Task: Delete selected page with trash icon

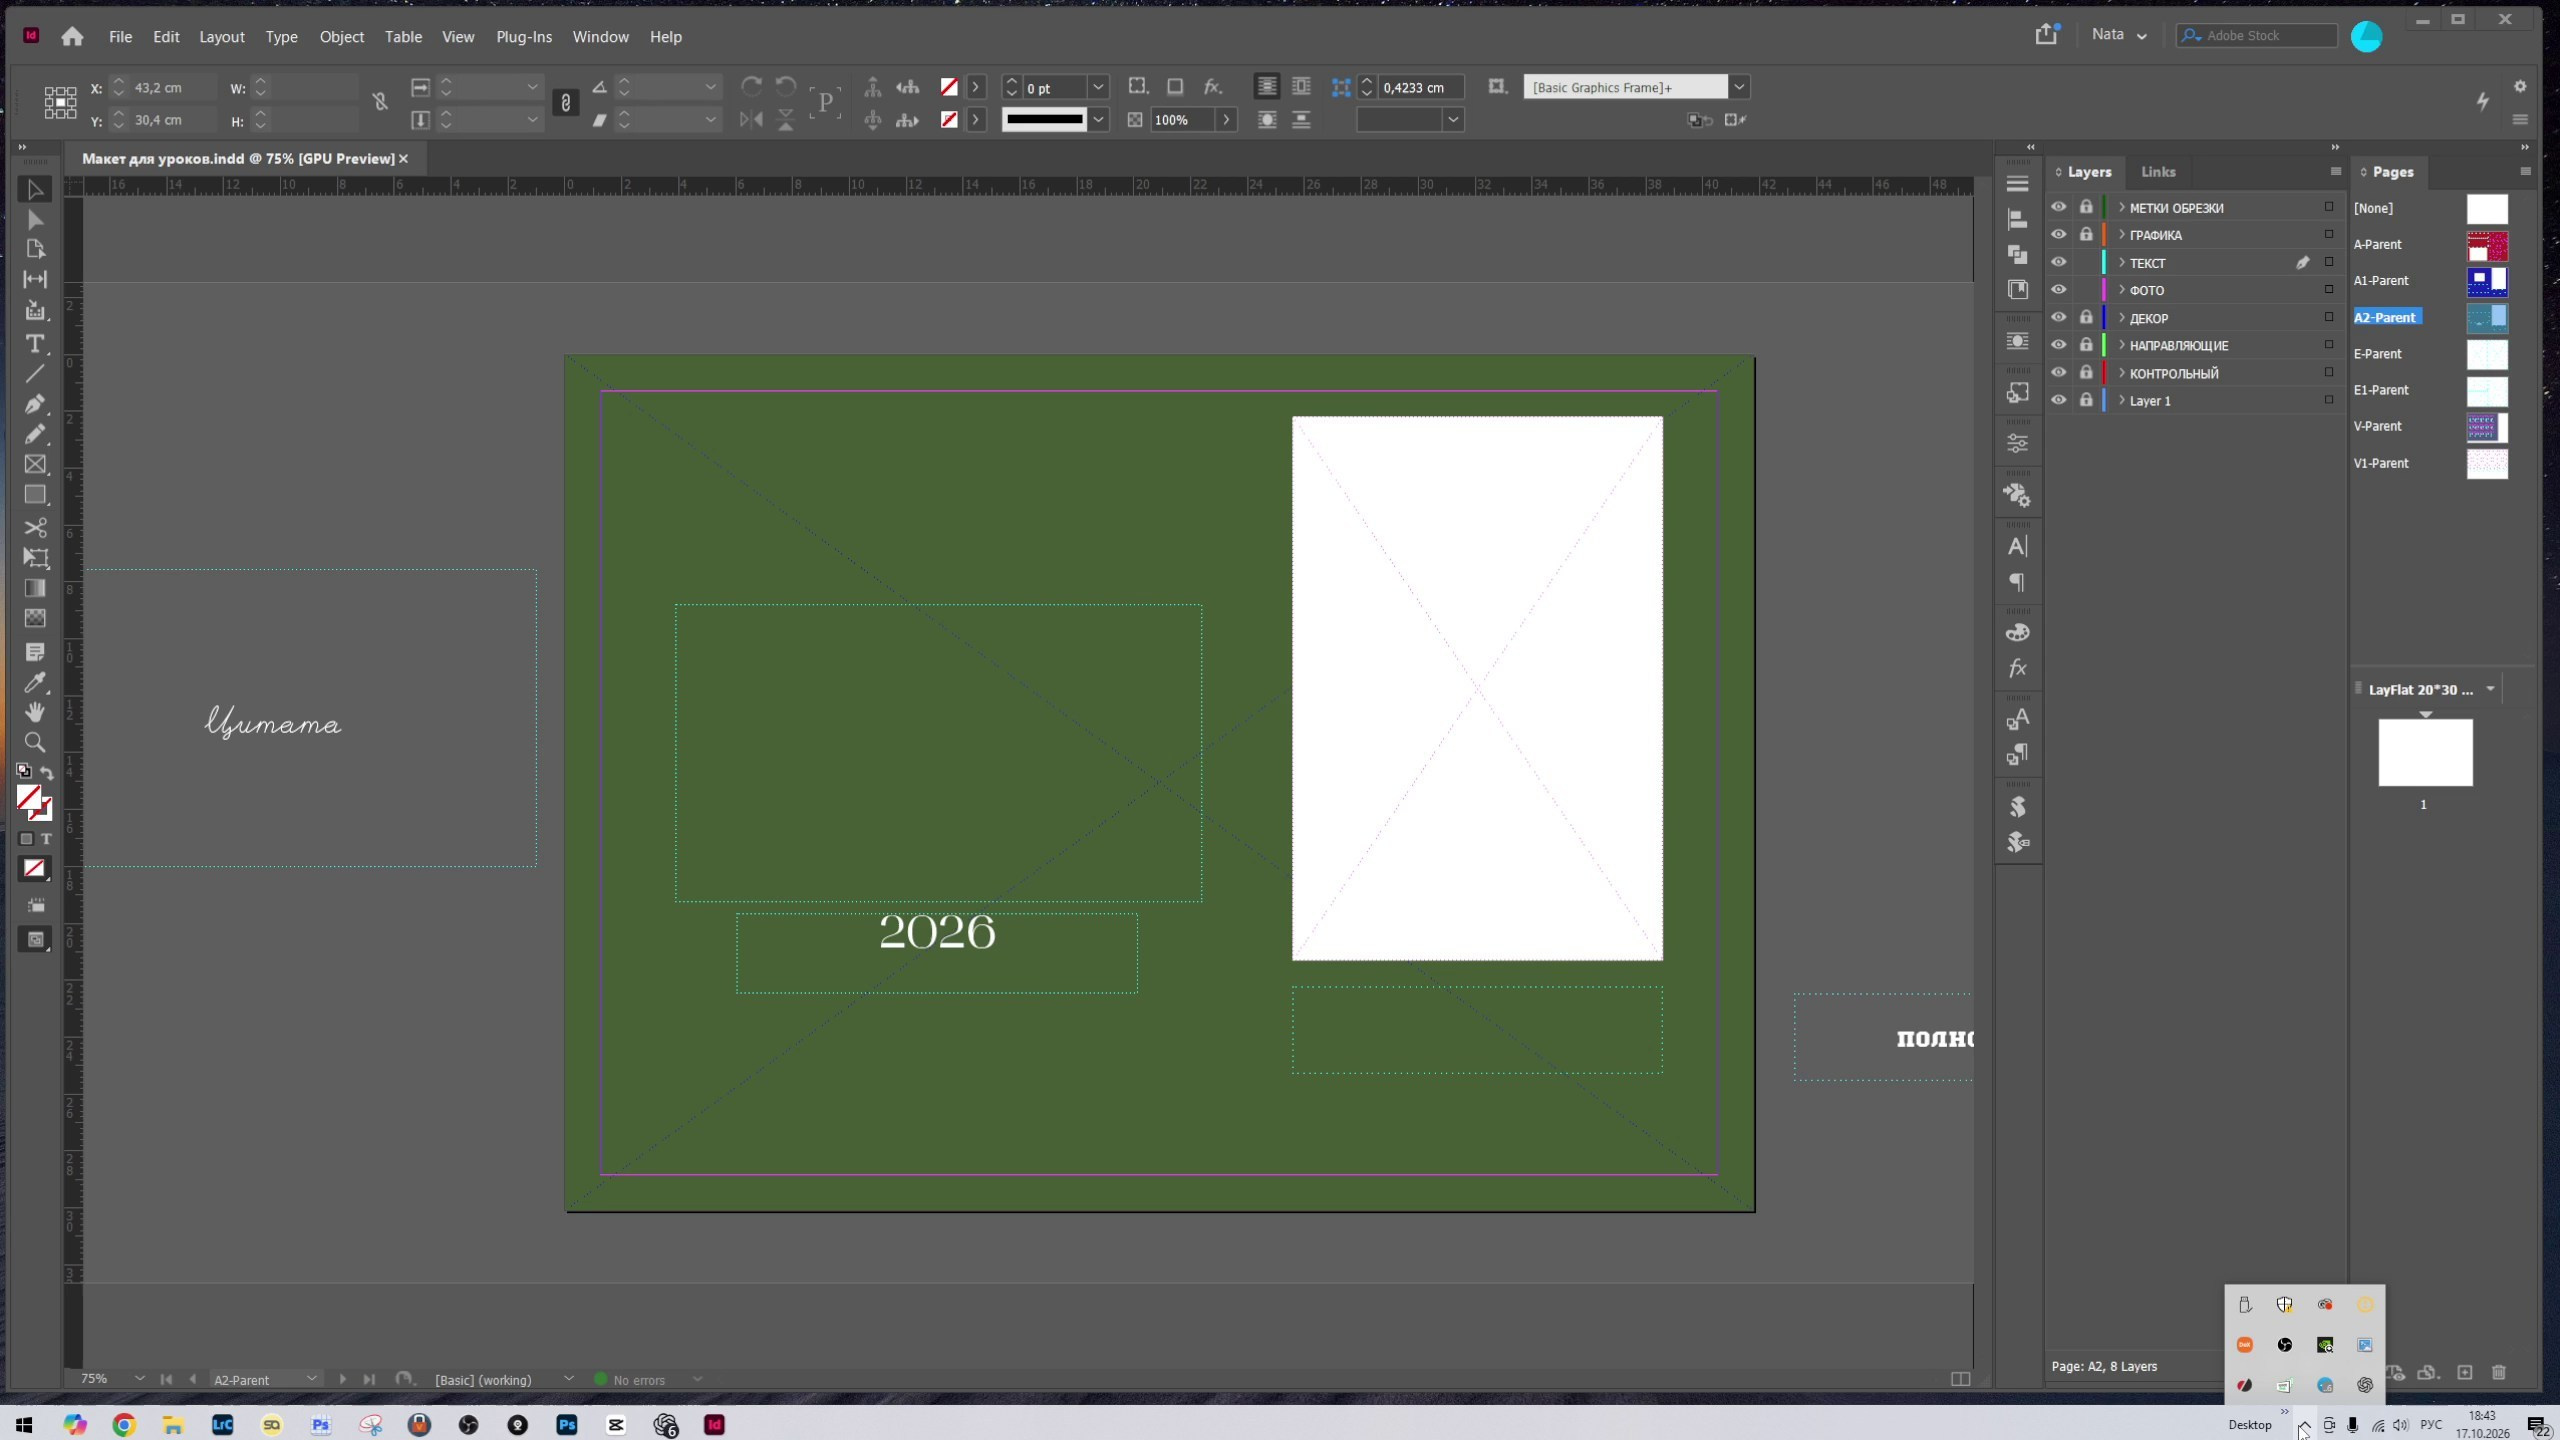Action: pos(2499,1372)
